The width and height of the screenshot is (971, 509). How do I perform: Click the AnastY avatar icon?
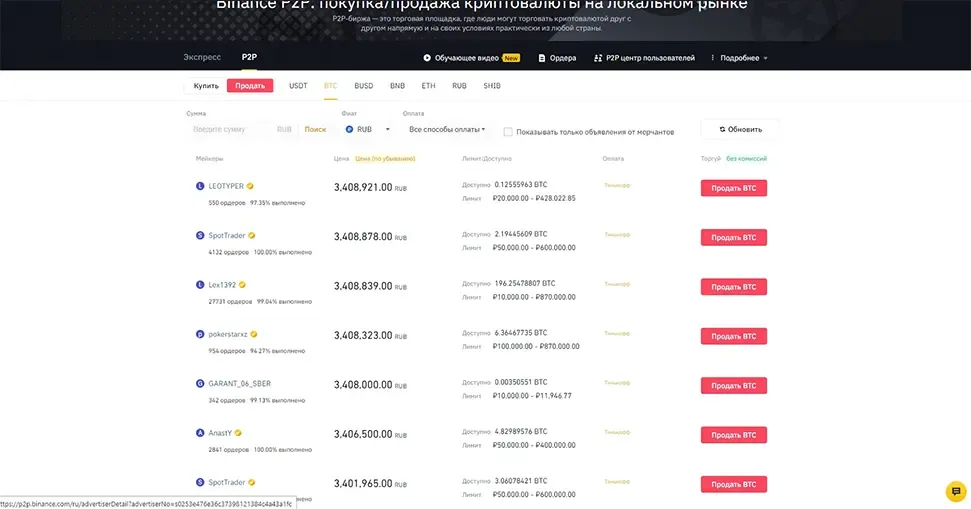pos(200,433)
